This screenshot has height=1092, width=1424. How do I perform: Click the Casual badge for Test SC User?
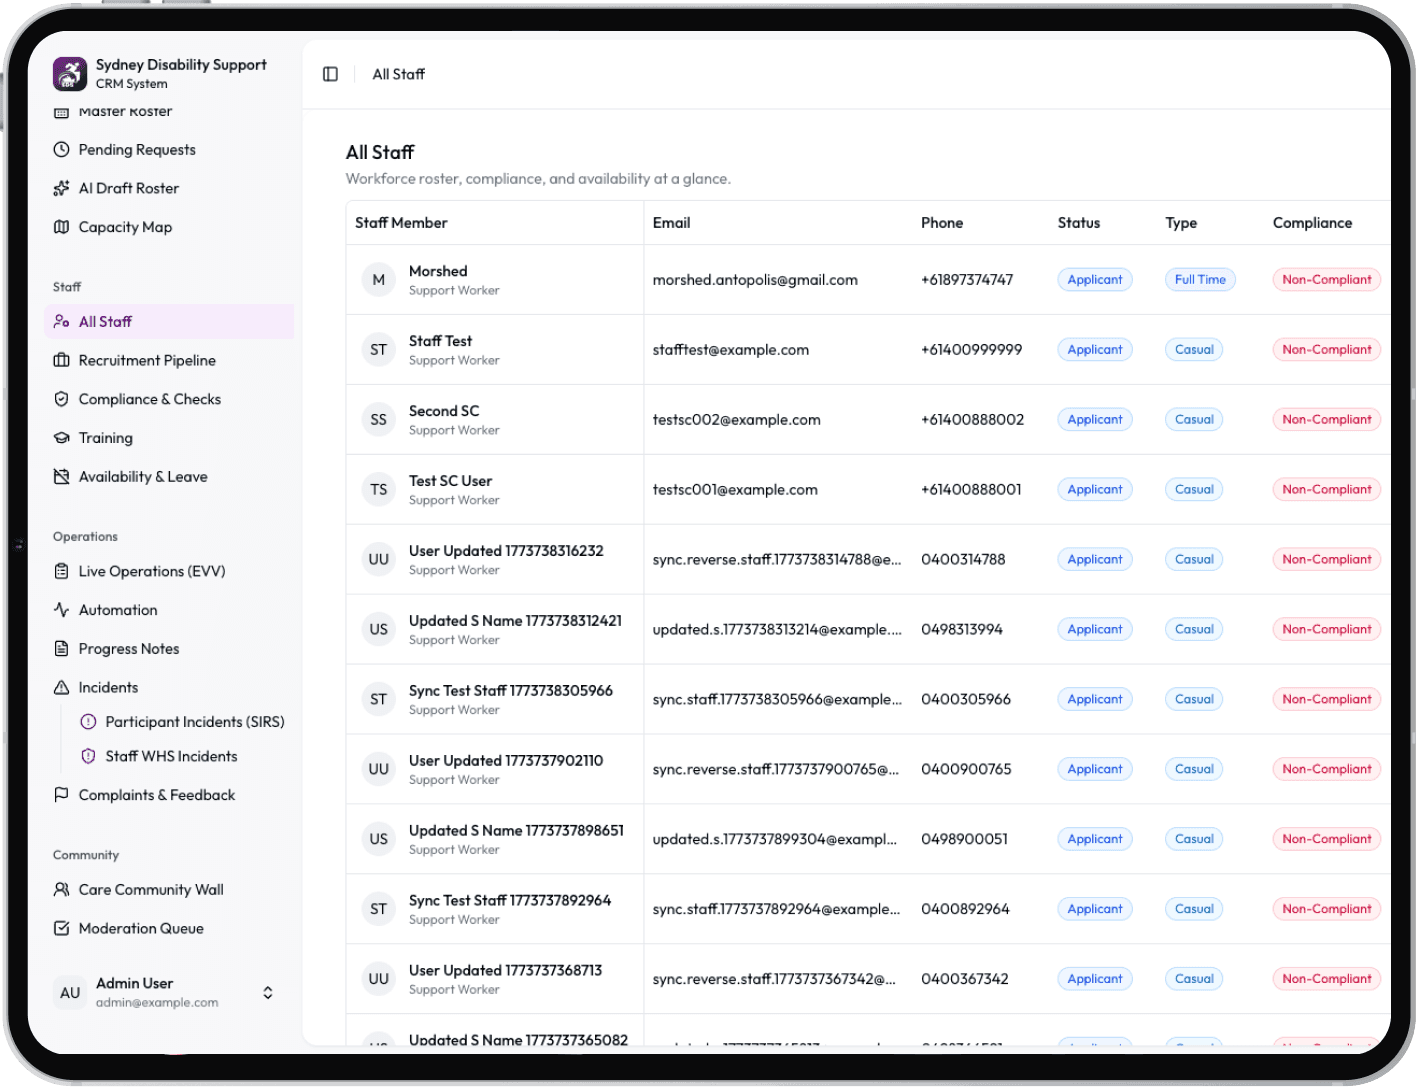pos(1194,490)
